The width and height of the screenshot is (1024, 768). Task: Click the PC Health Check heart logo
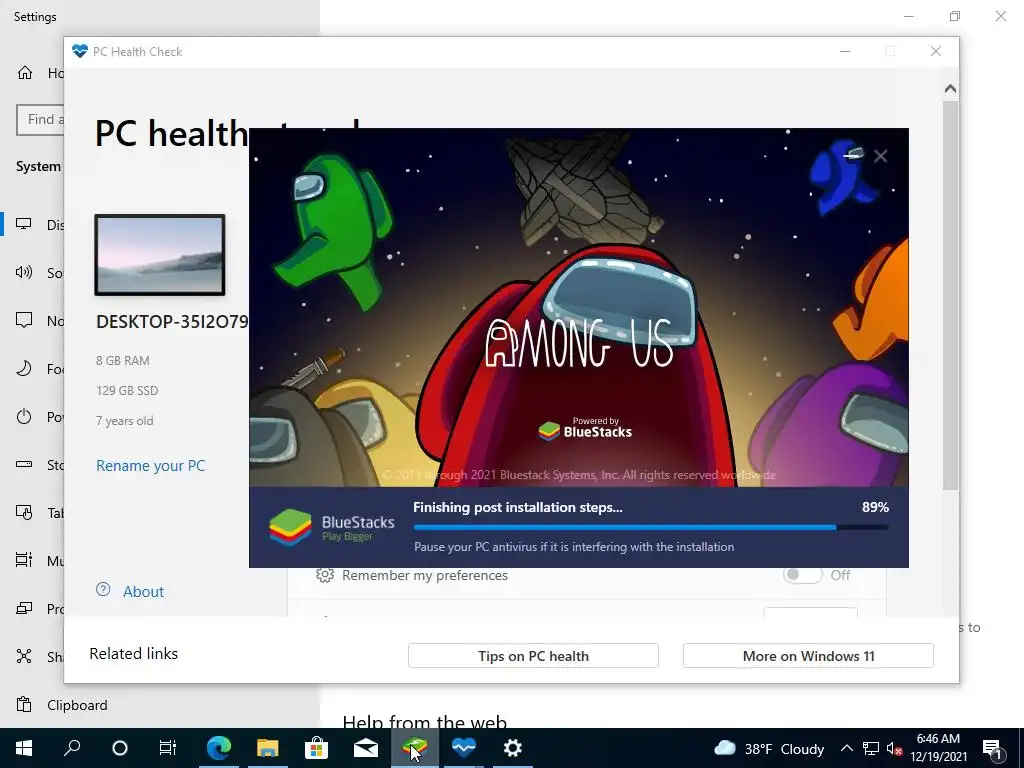[80, 51]
